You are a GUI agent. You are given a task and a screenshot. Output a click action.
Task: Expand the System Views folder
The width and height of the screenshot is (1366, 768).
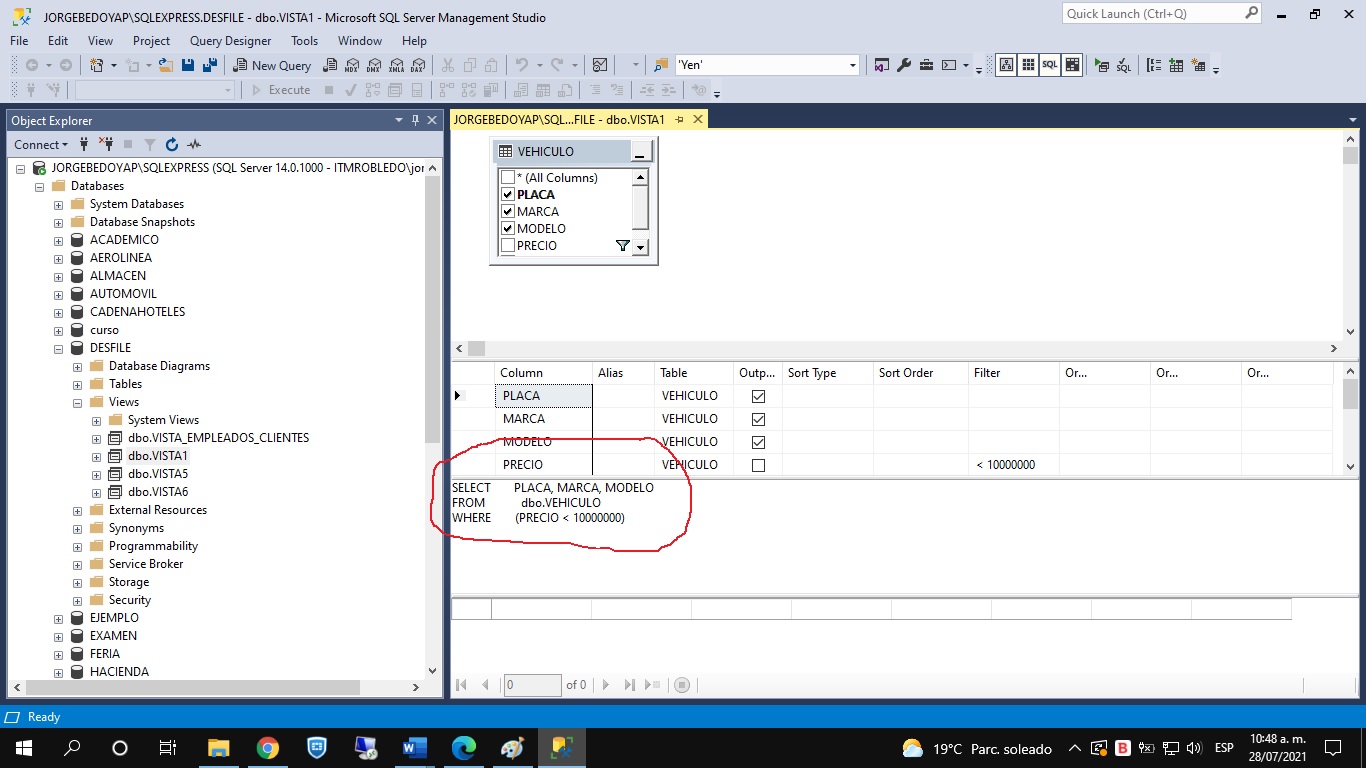[x=96, y=421]
